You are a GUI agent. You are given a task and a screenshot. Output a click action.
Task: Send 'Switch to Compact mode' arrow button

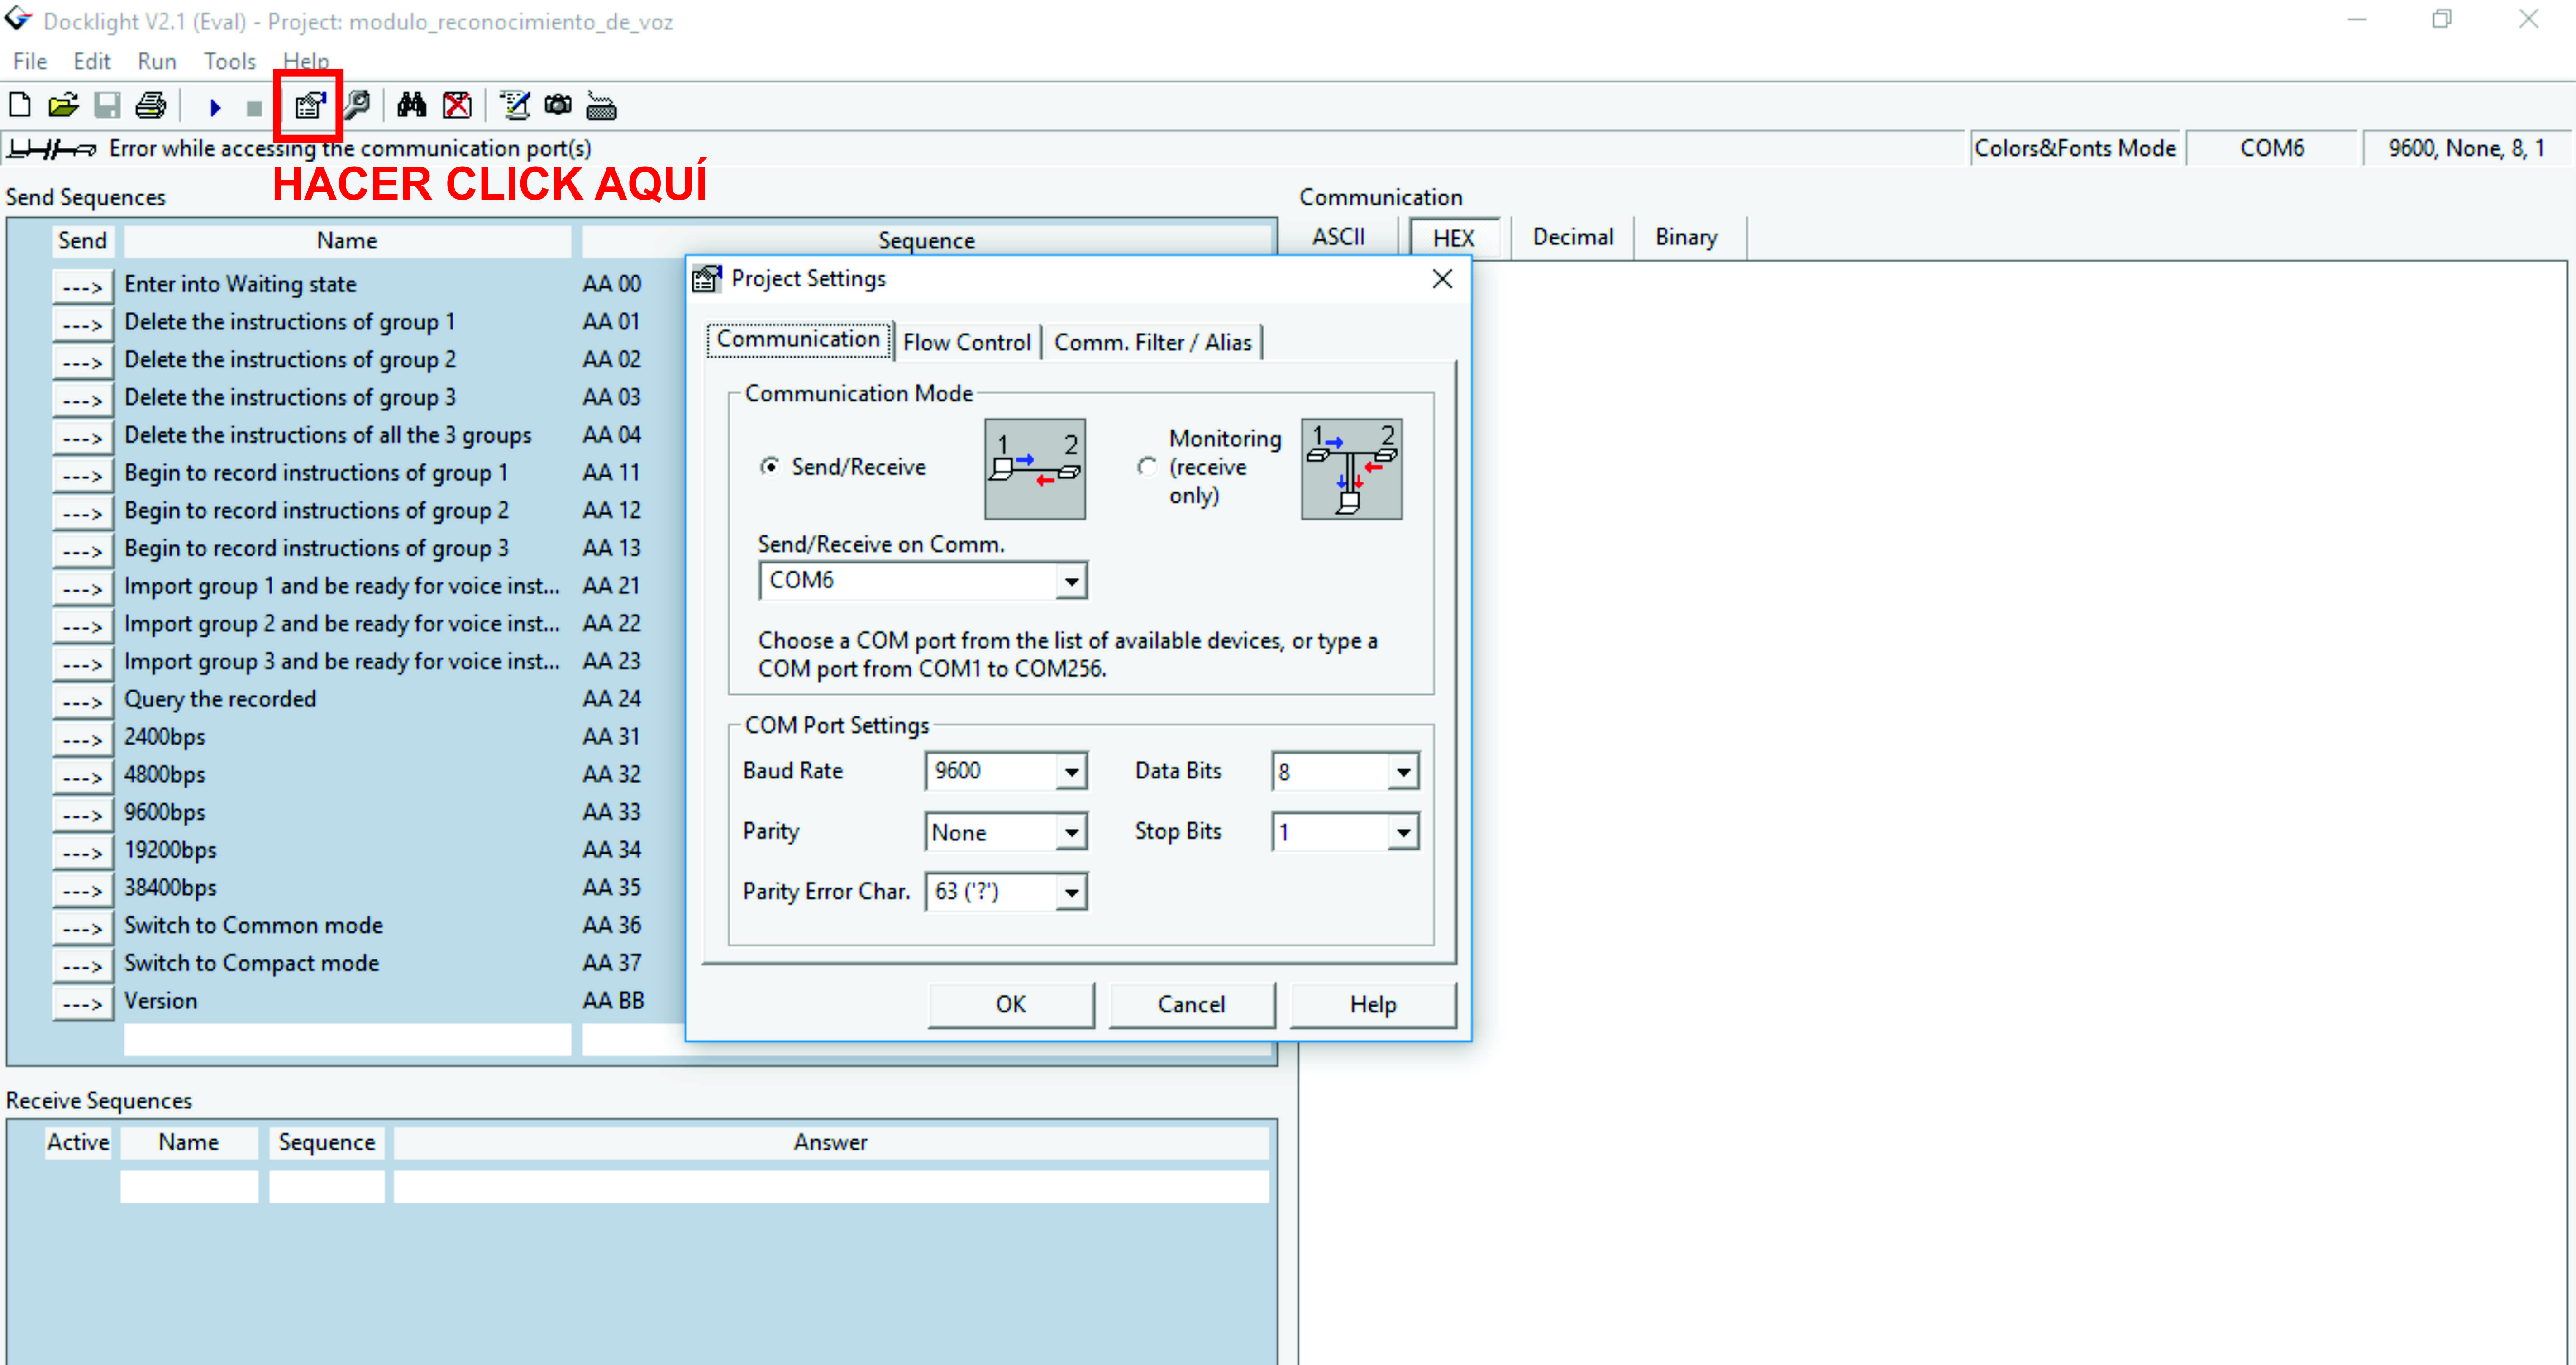[x=83, y=965]
